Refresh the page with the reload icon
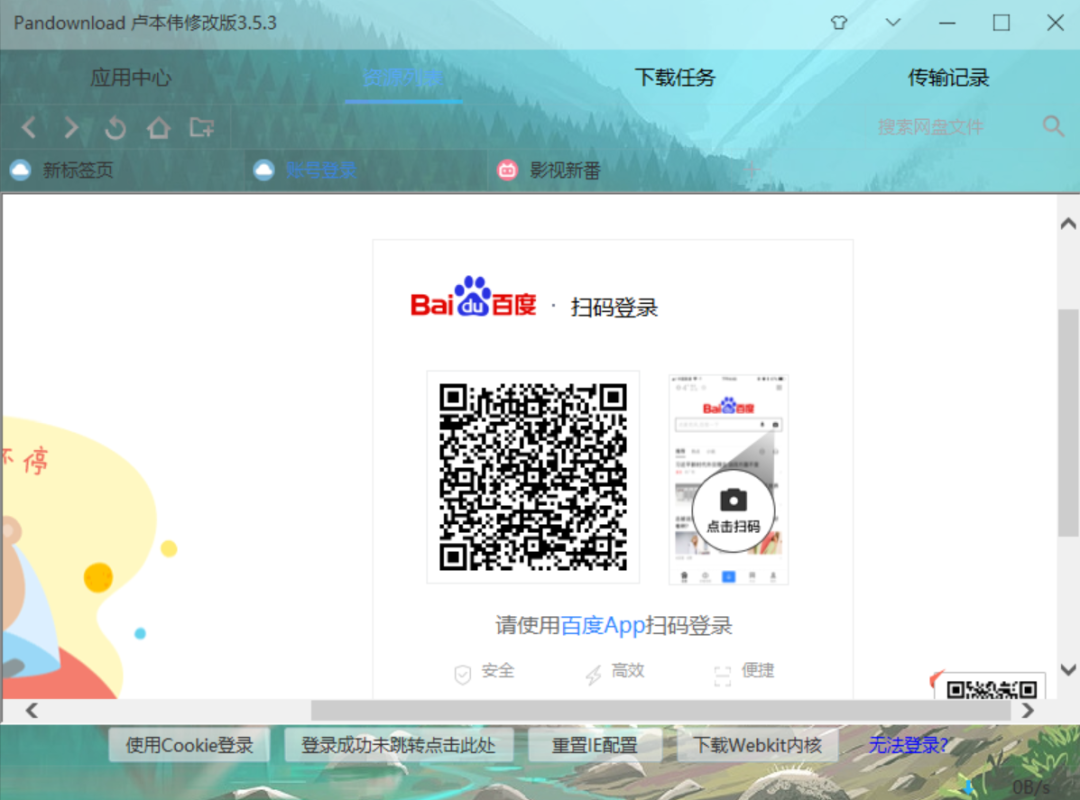Image resolution: width=1080 pixels, height=800 pixels. (115, 127)
